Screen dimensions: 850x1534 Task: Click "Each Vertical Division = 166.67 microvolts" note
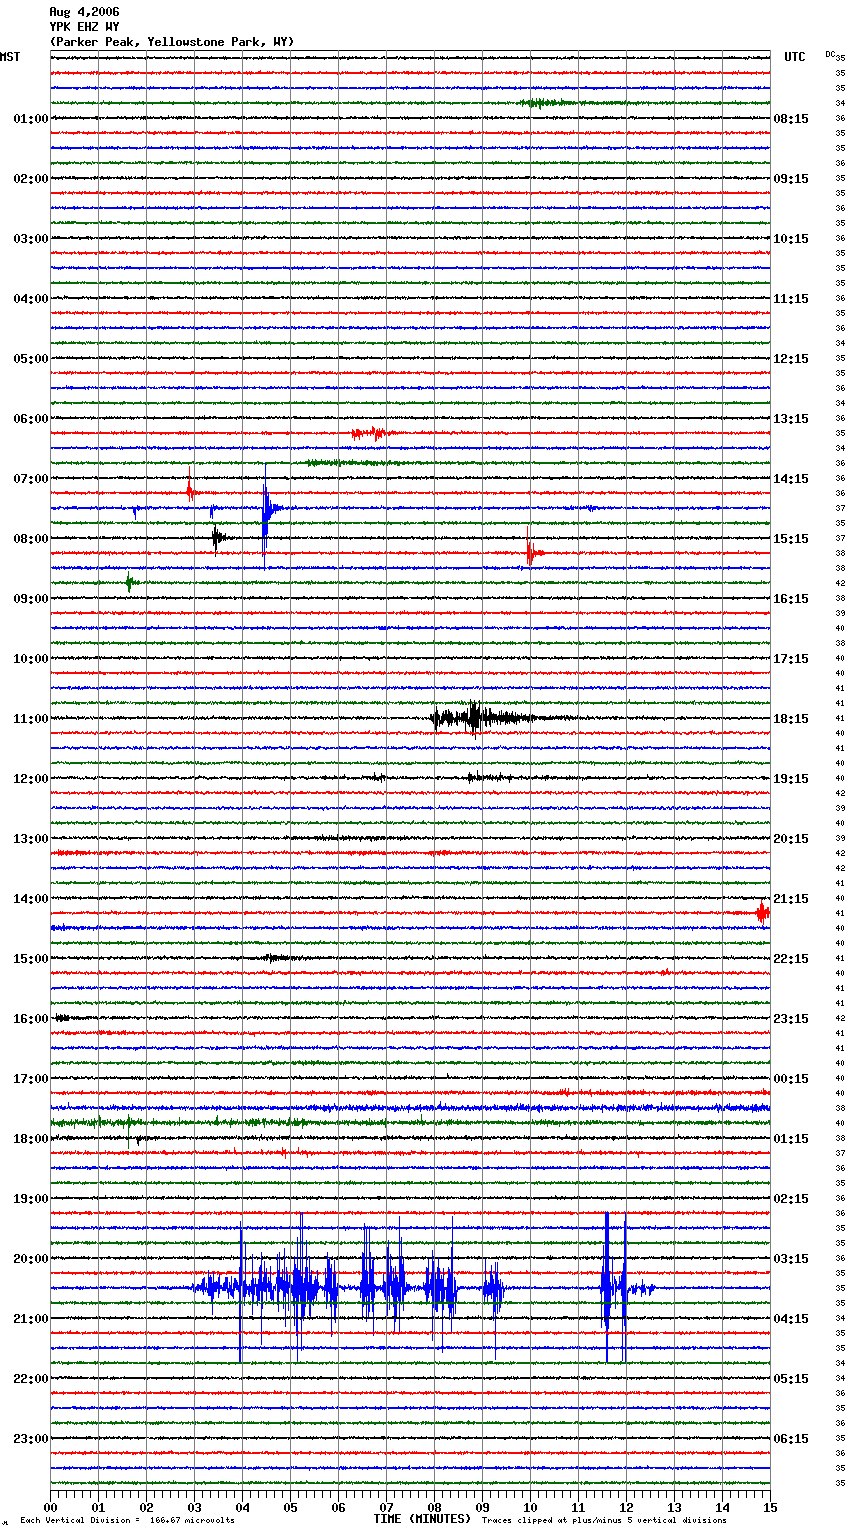click(x=127, y=1520)
